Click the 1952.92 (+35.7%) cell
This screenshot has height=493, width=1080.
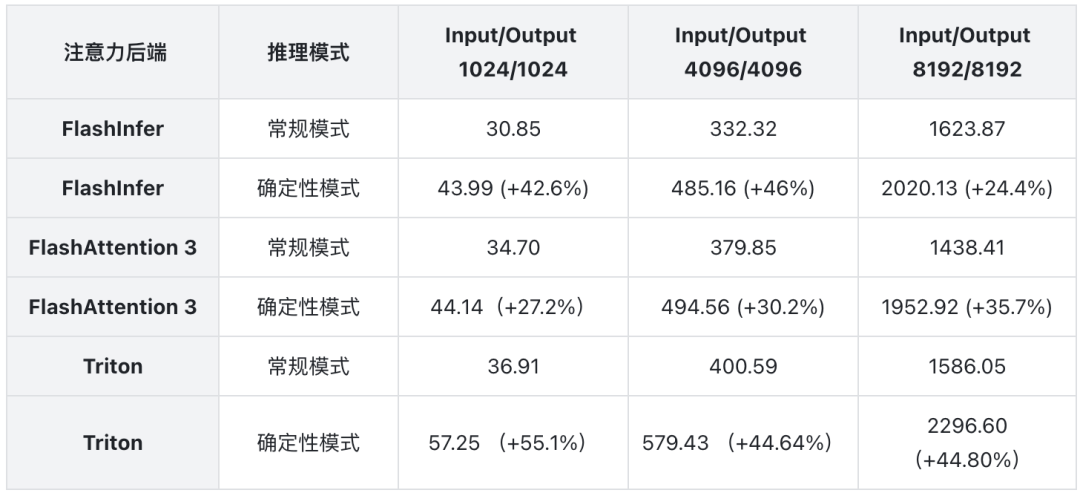pyautogui.click(x=965, y=307)
